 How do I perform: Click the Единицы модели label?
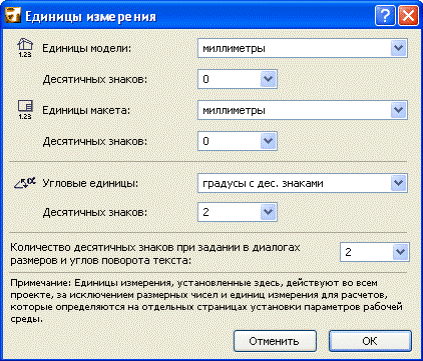(87, 48)
